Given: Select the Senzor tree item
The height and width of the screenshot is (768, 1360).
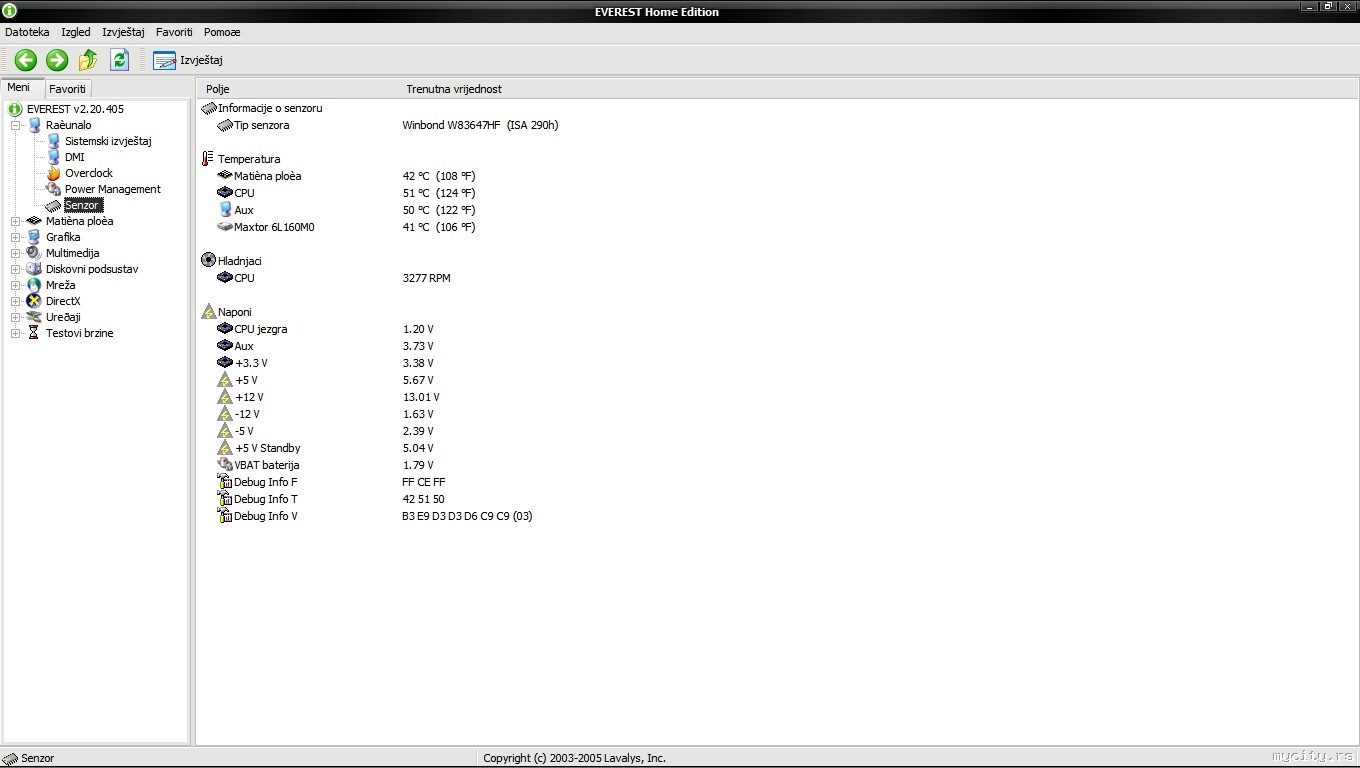Looking at the screenshot, I should pyautogui.click(x=82, y=205).
